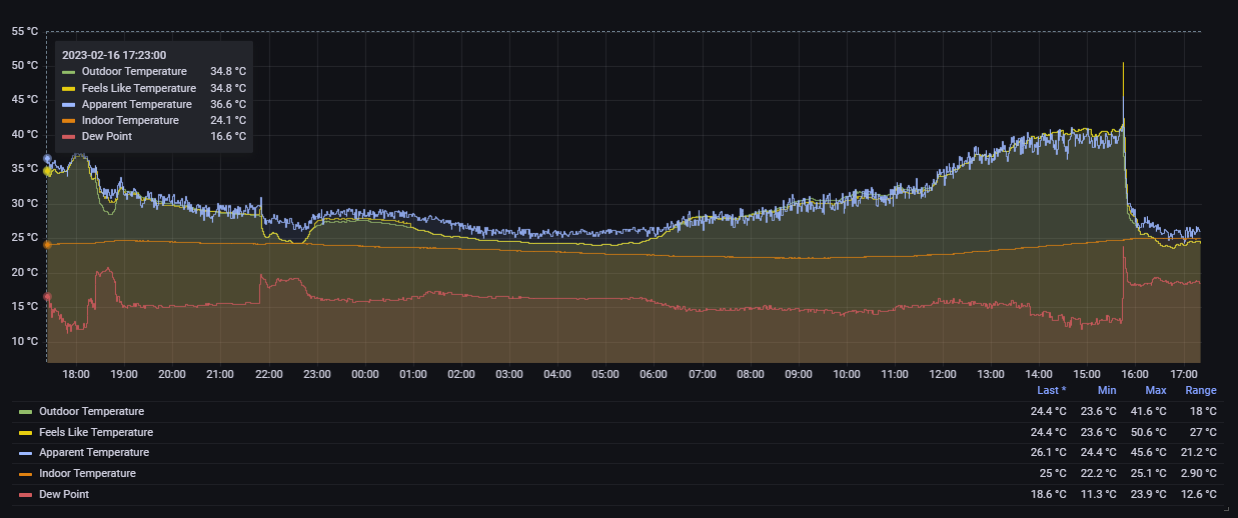Click the 55 °C y-axis label
The image size is (1238, 518).
tap(25, 31)
